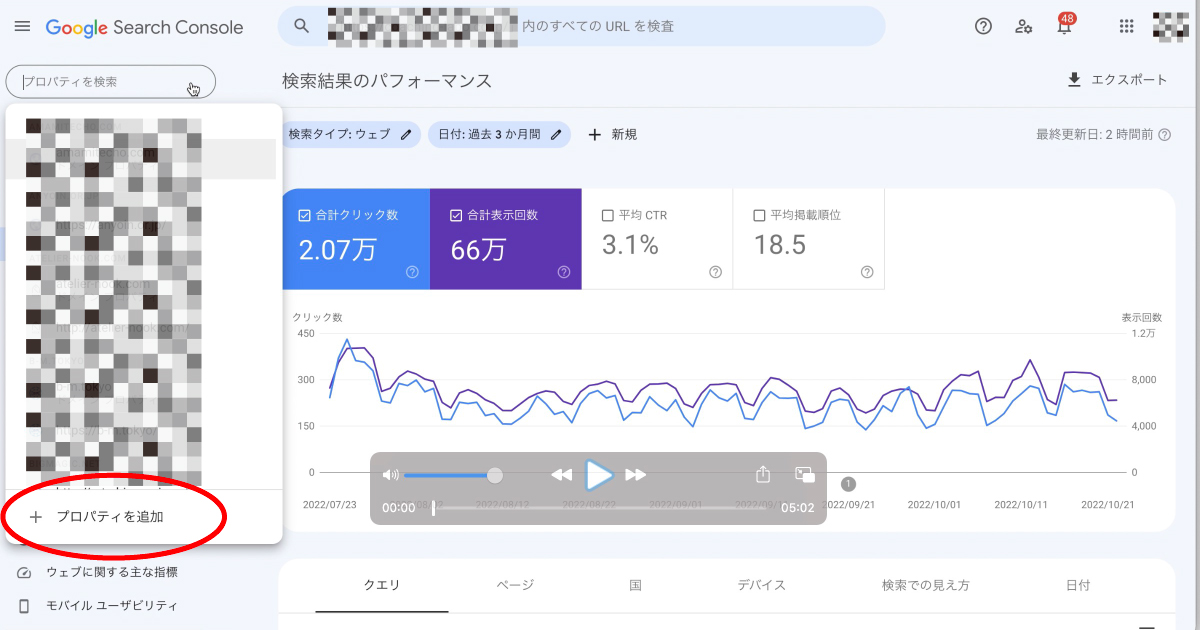1200x630 pixels.
Task: Click the 検索結果のパフォーマンス heading
Action: [x=387, y=81]
